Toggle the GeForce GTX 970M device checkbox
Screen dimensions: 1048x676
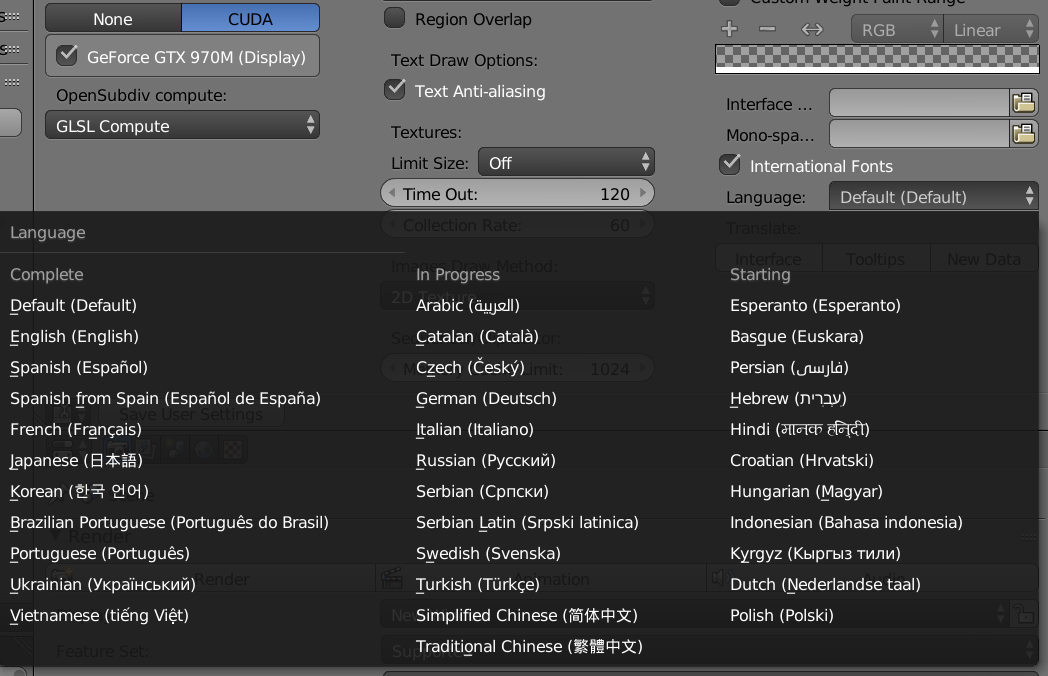(67, 56)
